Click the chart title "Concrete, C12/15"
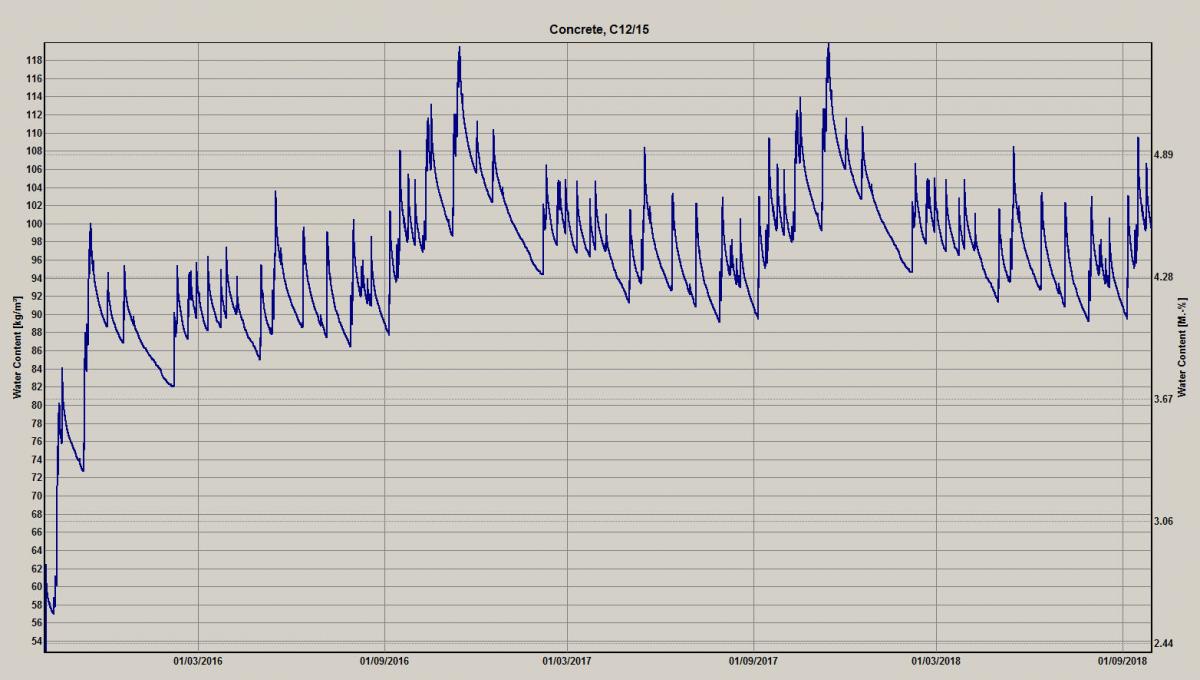Image resolution: width=1200 pixels, height=680 pixels. coord(600,31)
